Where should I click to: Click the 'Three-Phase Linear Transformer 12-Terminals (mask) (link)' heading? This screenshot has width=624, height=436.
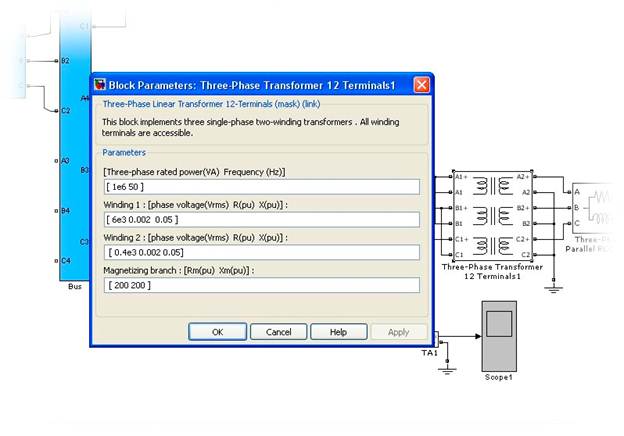(x=211, y=104)
